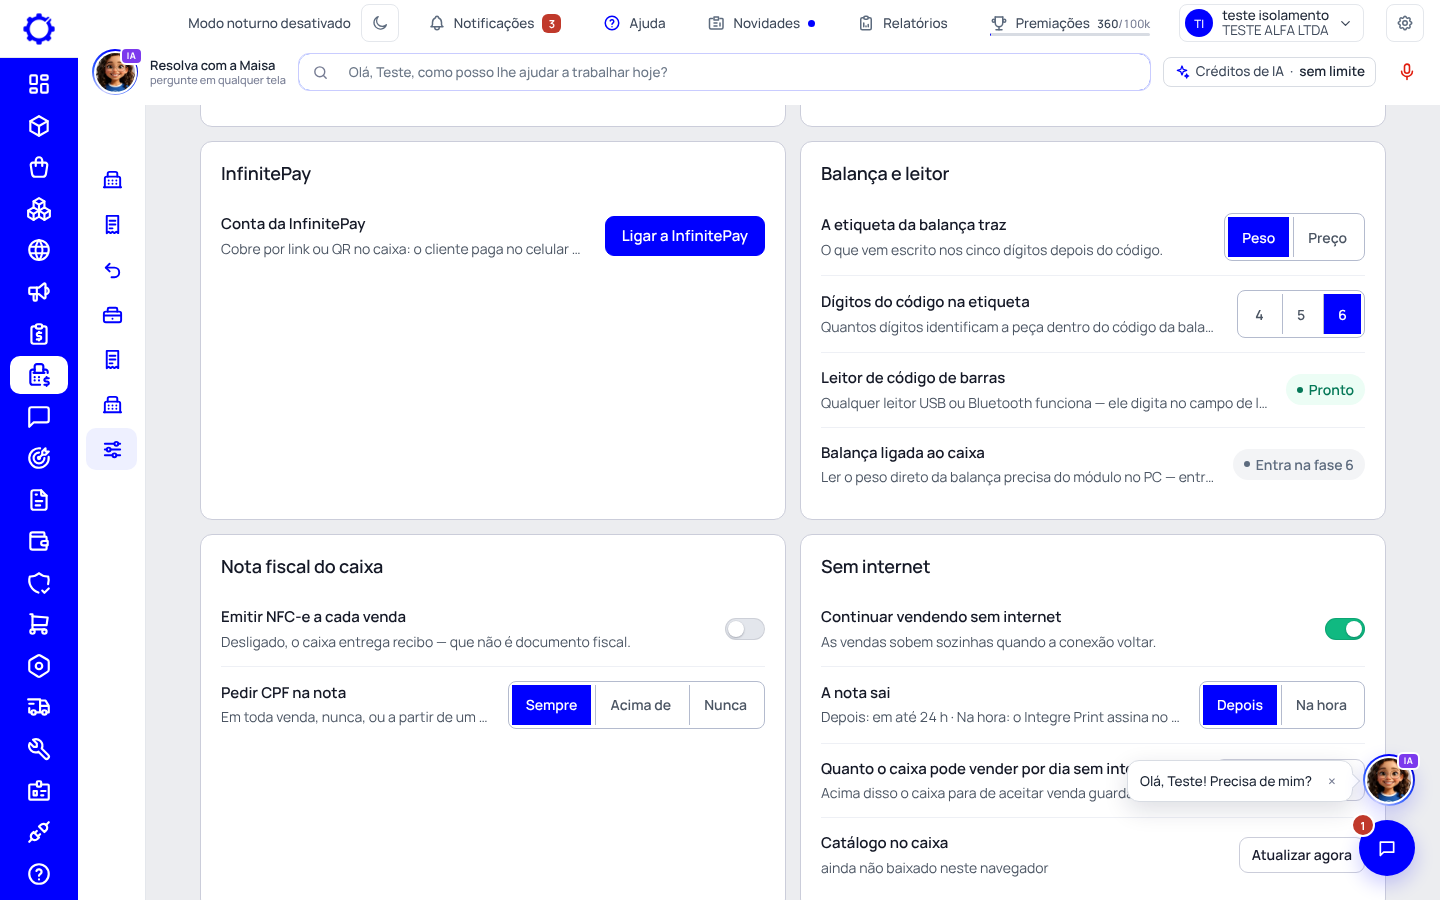Open the globe icon in blue sidebar
Screen dimensions: 1440x900
pyautogui.click(x=39, y=250)
